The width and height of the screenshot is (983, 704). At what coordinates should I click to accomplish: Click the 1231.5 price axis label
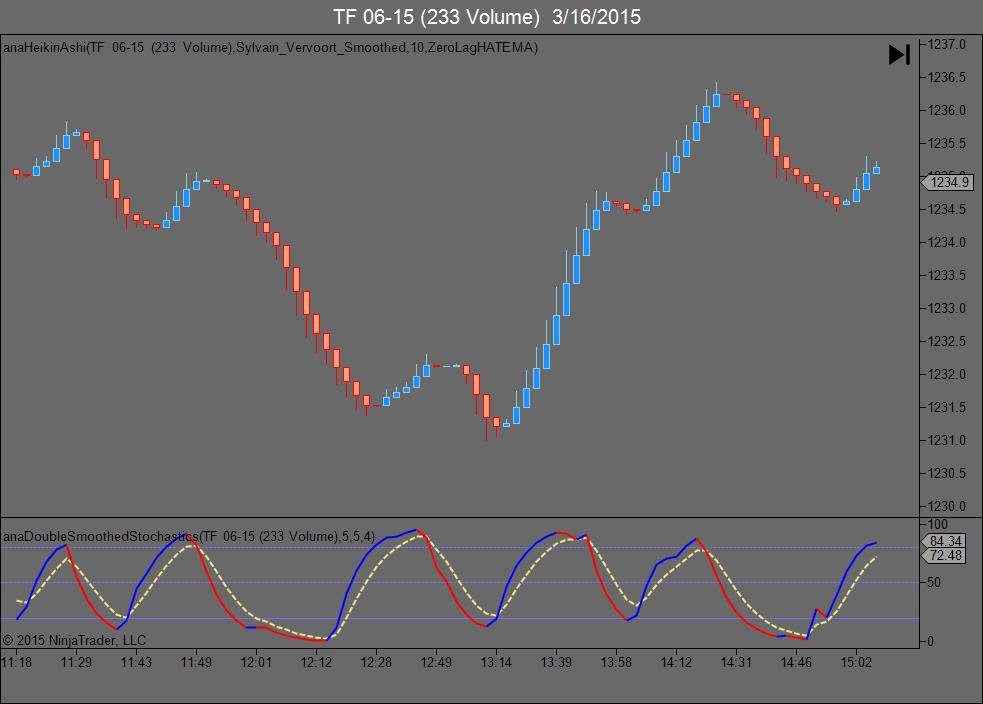(947, 407)
